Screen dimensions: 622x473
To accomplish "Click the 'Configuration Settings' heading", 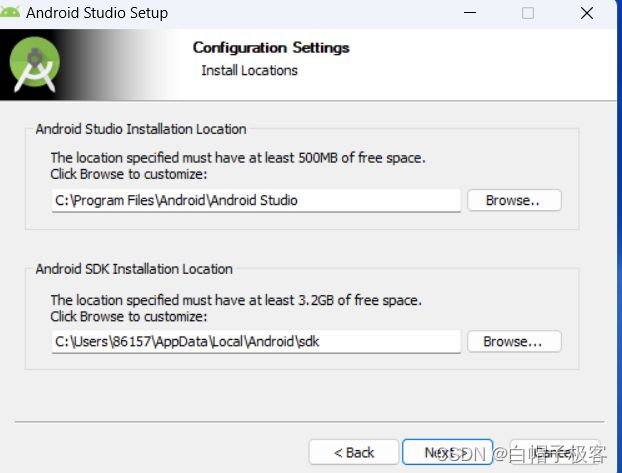I will (x=271, y=48).
